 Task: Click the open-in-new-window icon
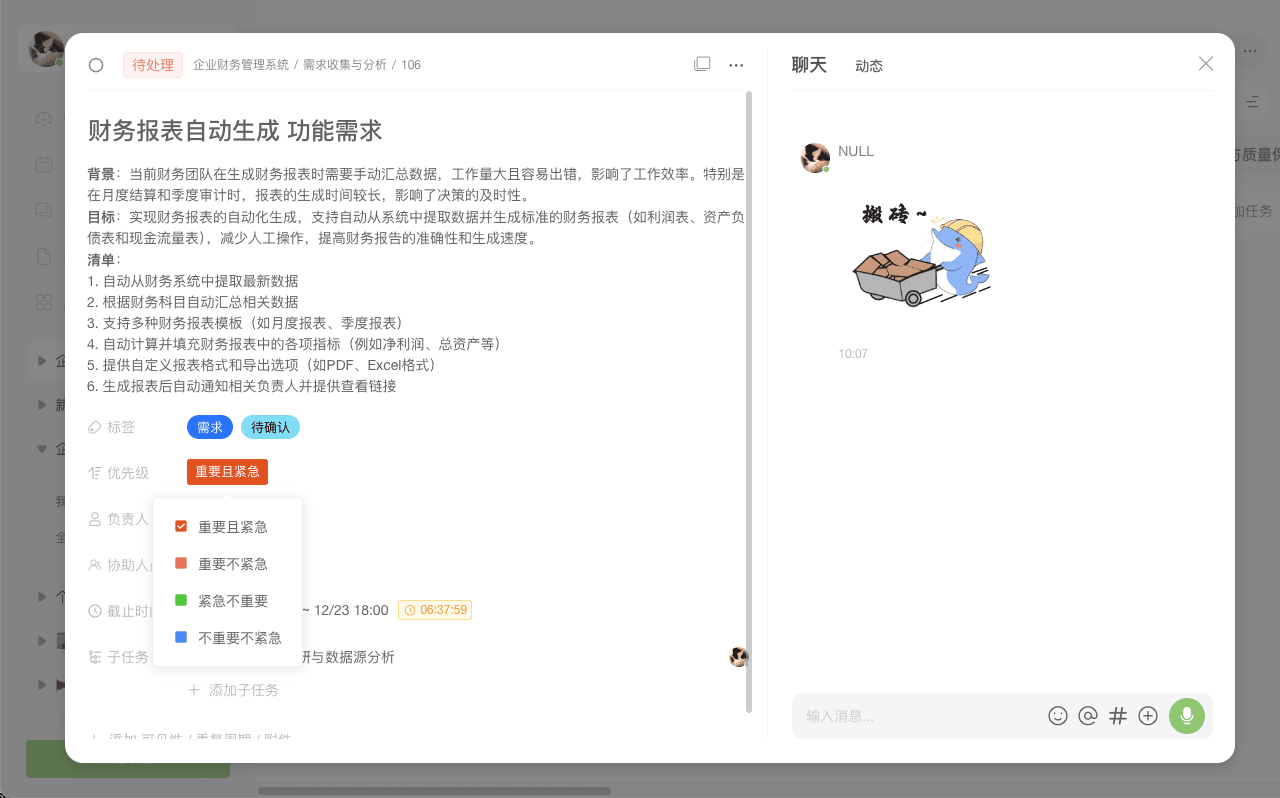click(702, 64)
